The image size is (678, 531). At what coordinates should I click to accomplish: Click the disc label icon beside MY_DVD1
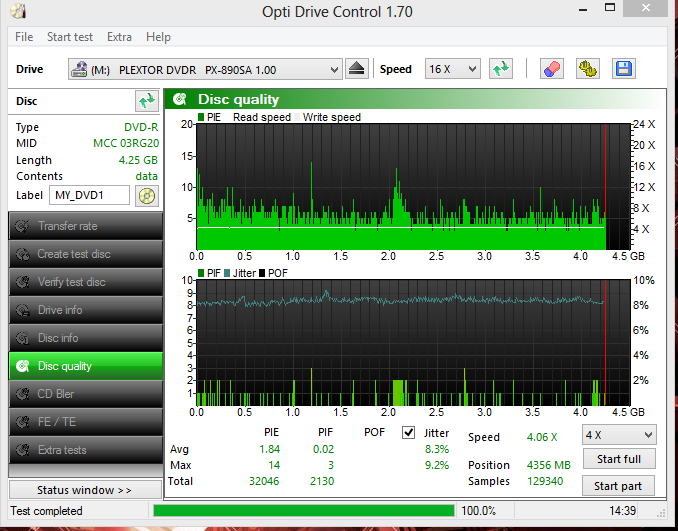pos(147,196)
